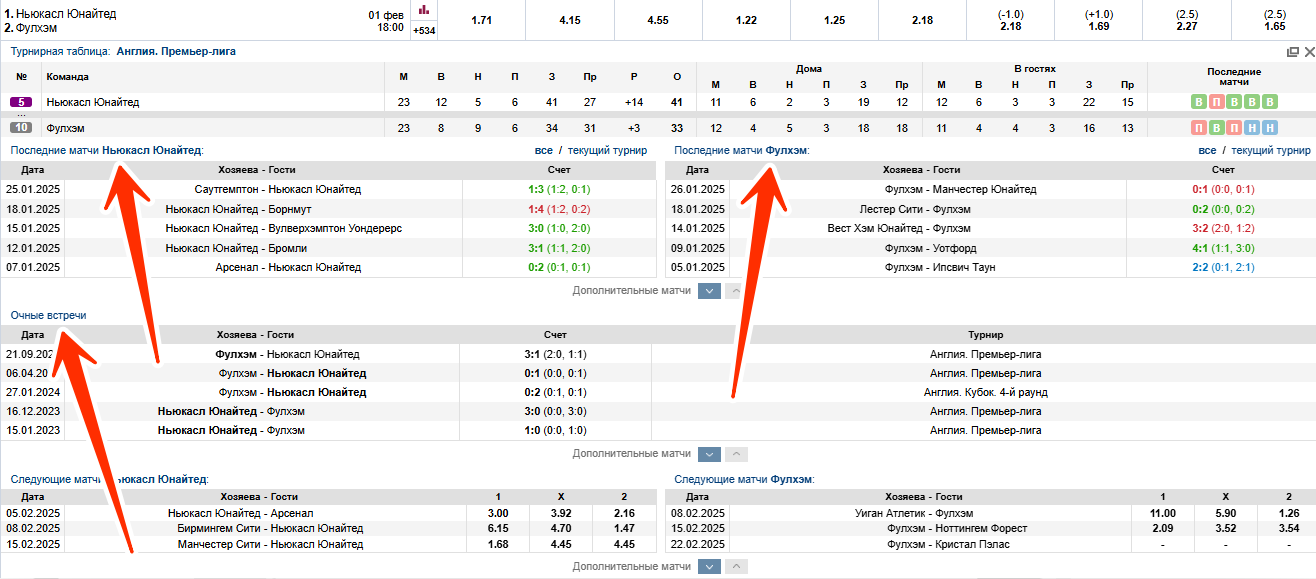Expand additional matches under upcoming matches

(x=709, y=566)
